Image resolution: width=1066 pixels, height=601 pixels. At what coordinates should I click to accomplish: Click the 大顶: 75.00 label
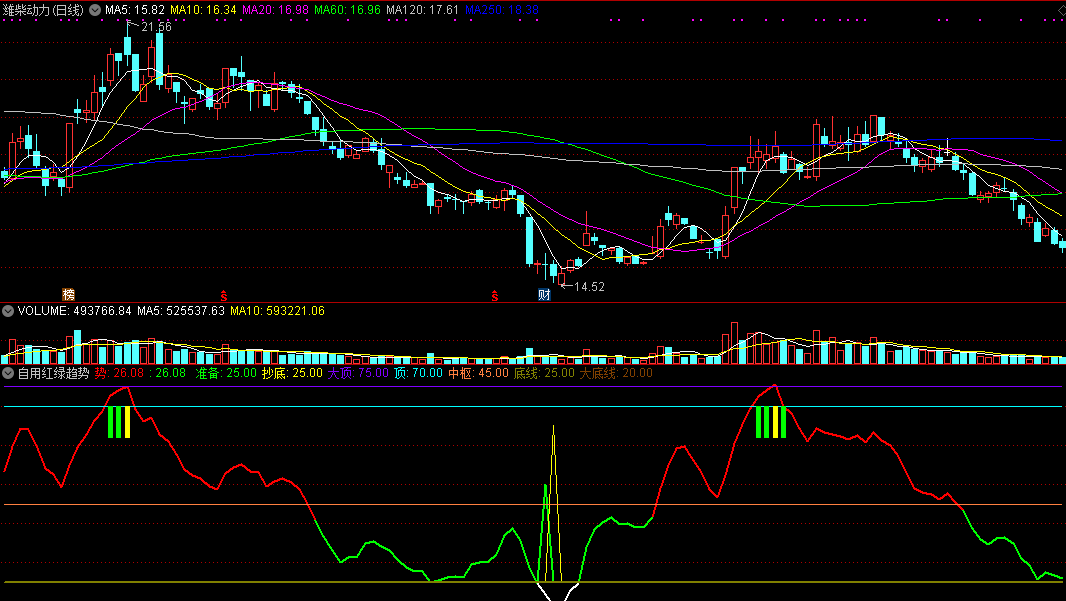(358, 373)
